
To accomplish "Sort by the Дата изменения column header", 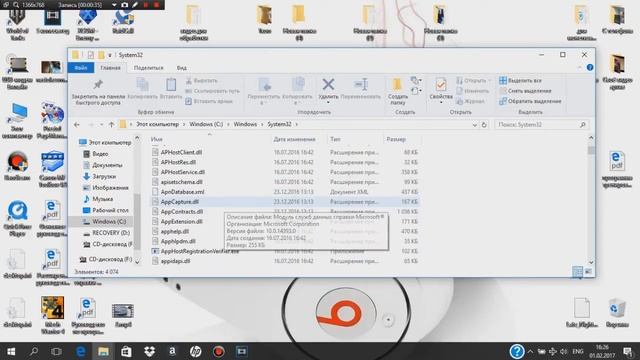I will click(294, 139).
